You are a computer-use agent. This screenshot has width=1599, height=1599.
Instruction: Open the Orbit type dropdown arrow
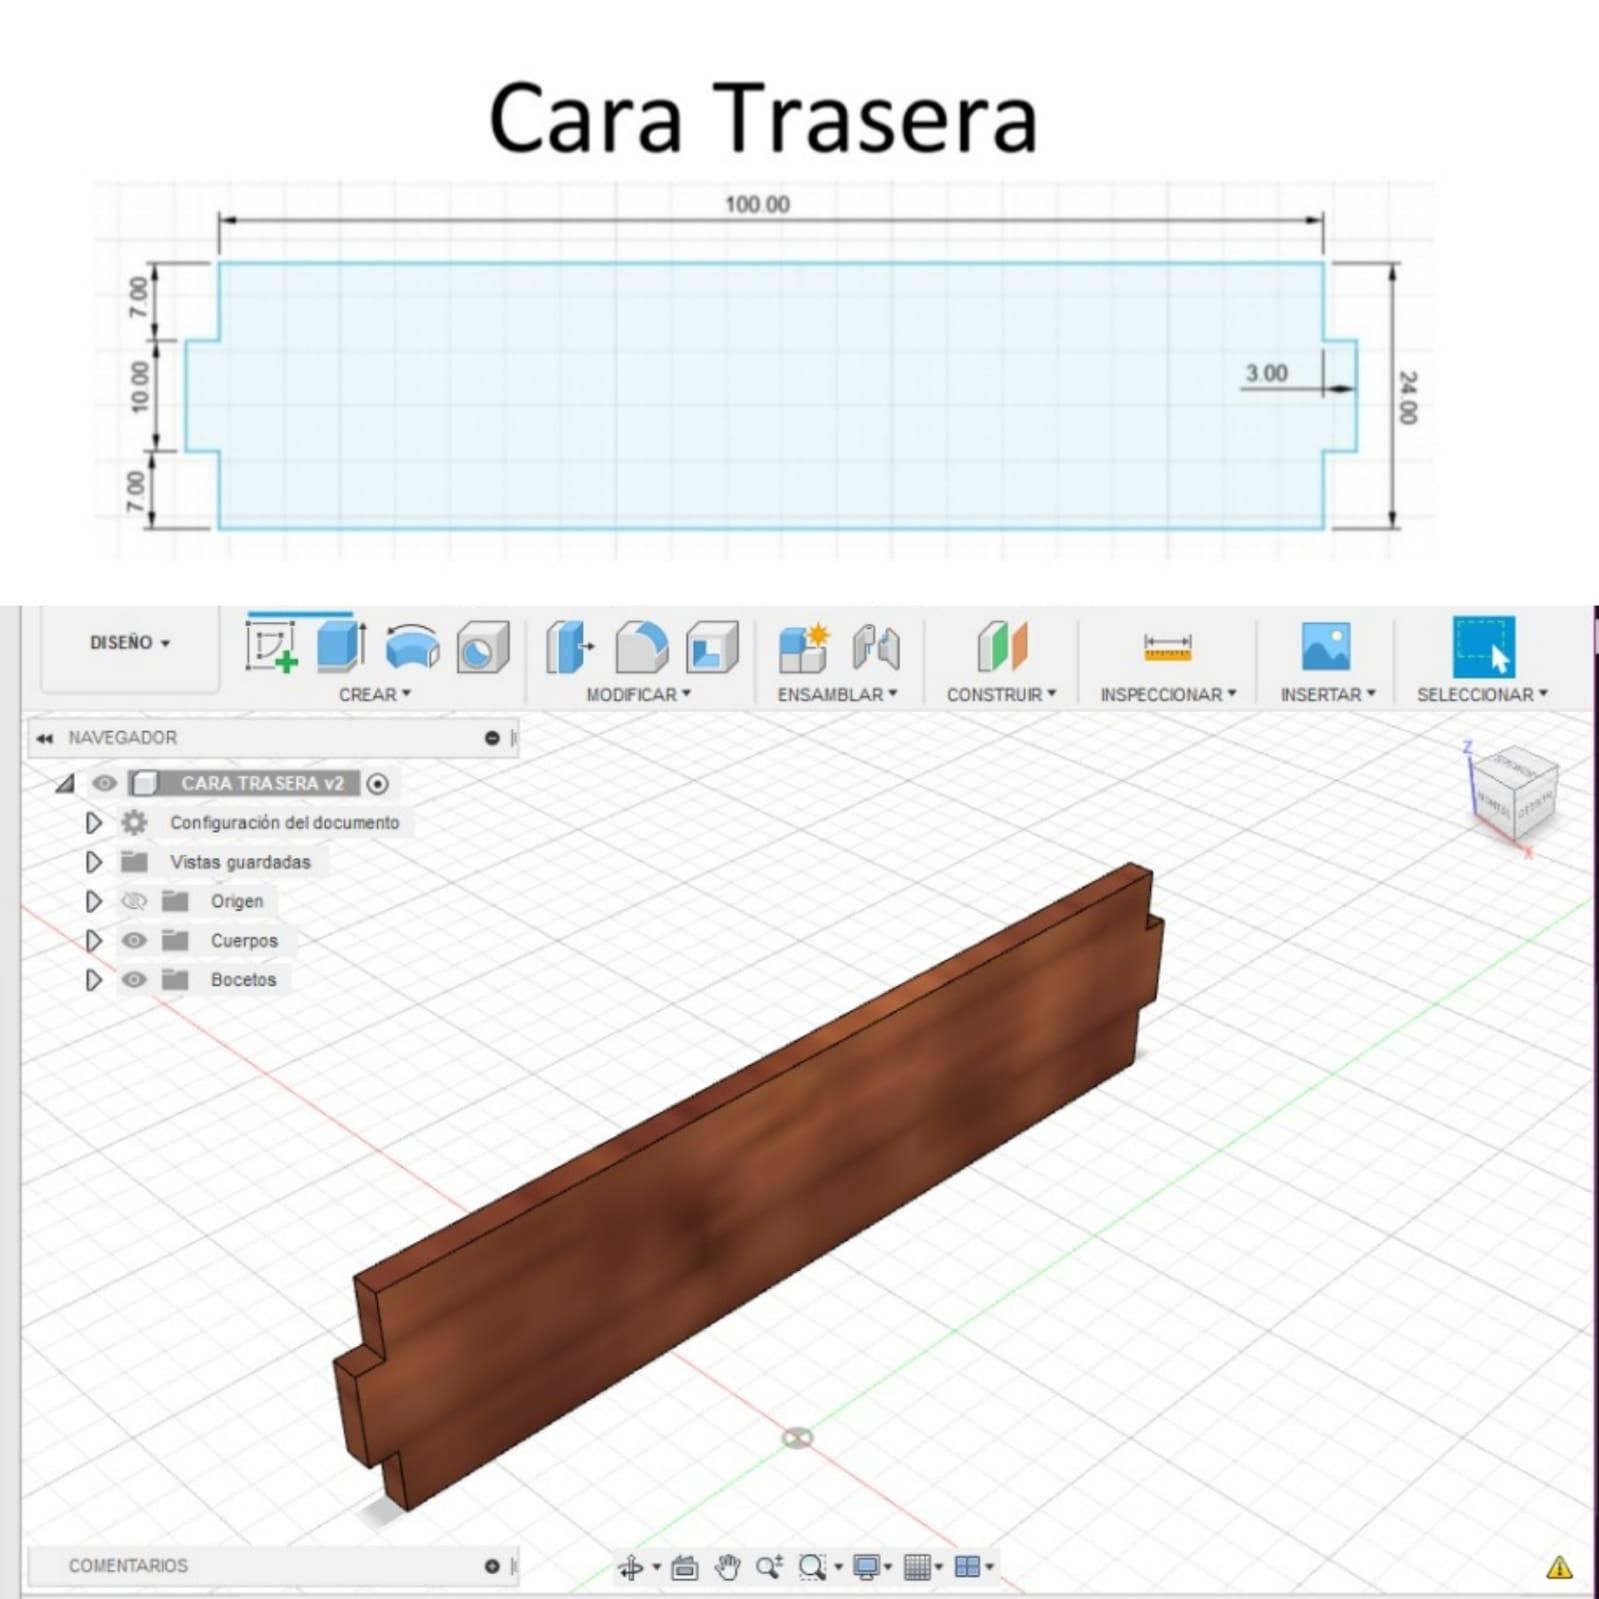pos(657,1567)
